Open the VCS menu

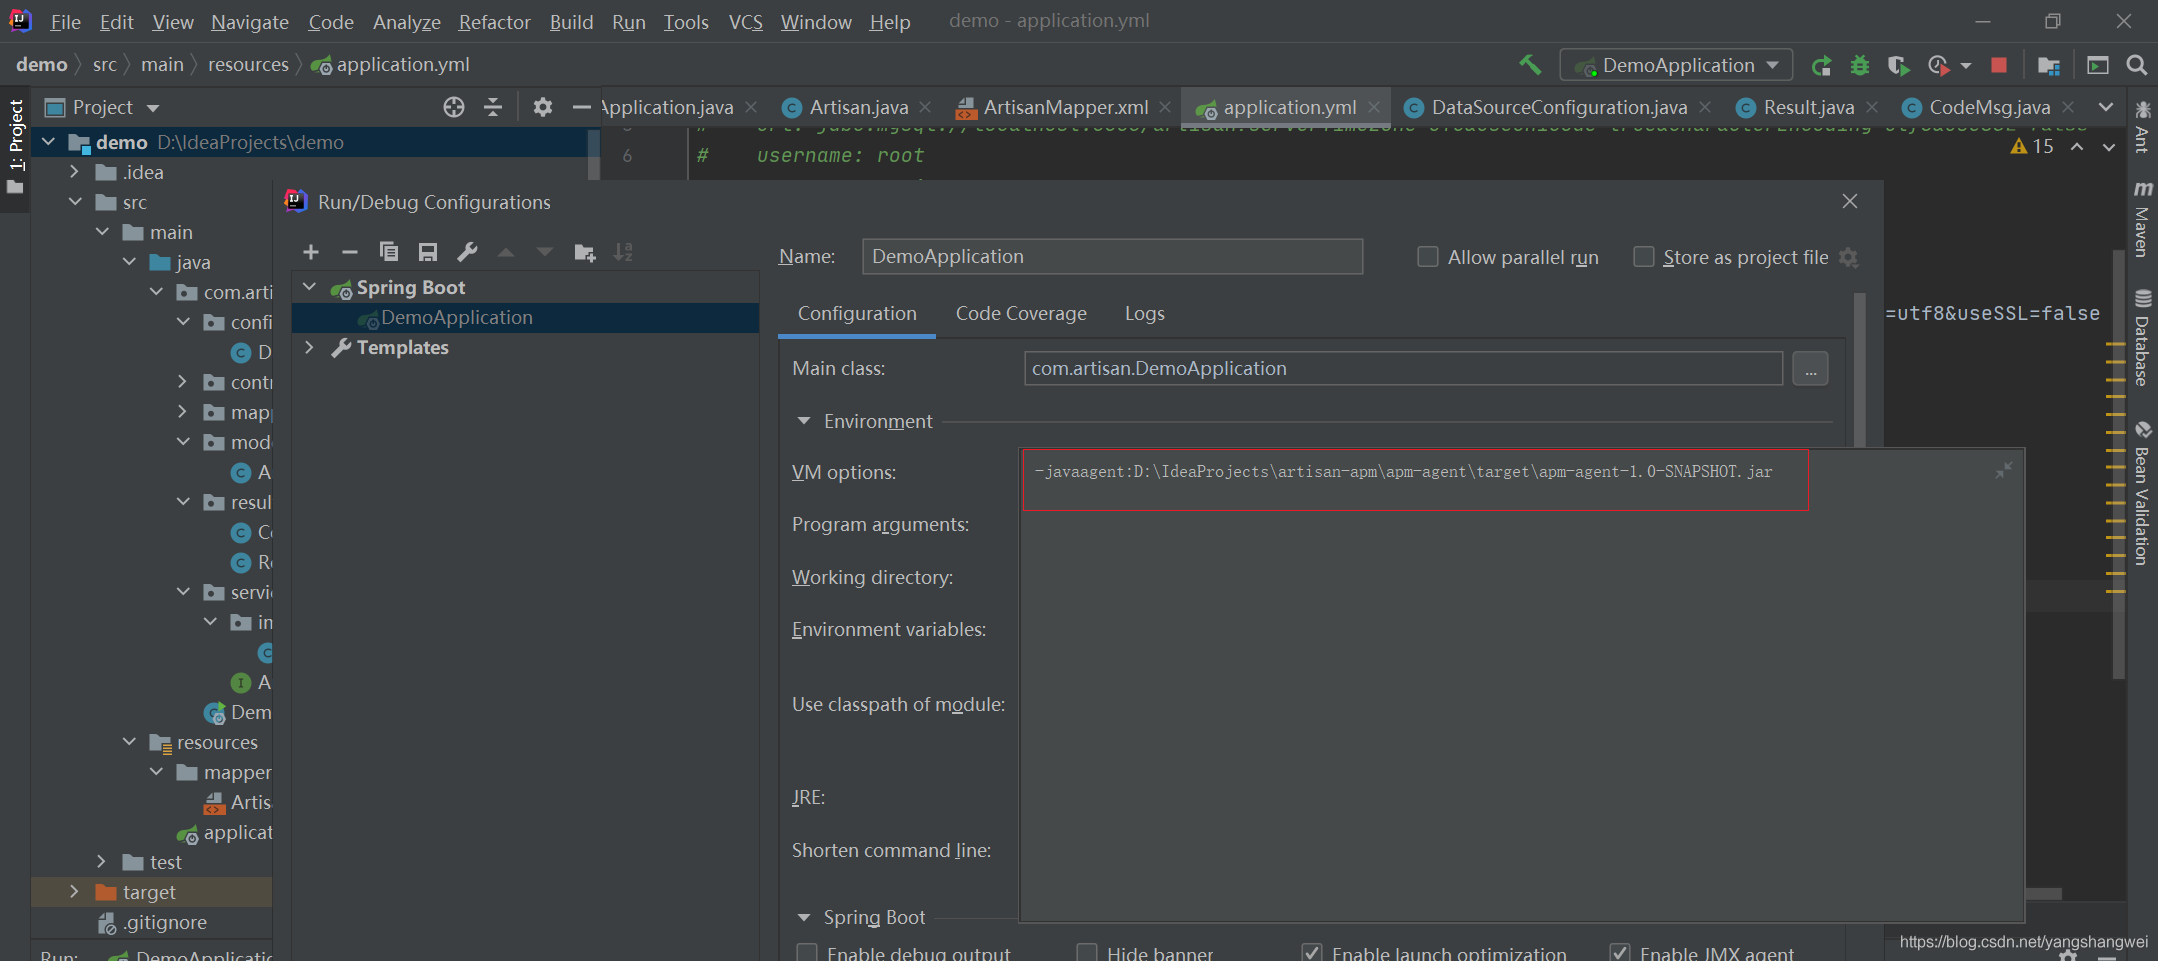point(744,21)
